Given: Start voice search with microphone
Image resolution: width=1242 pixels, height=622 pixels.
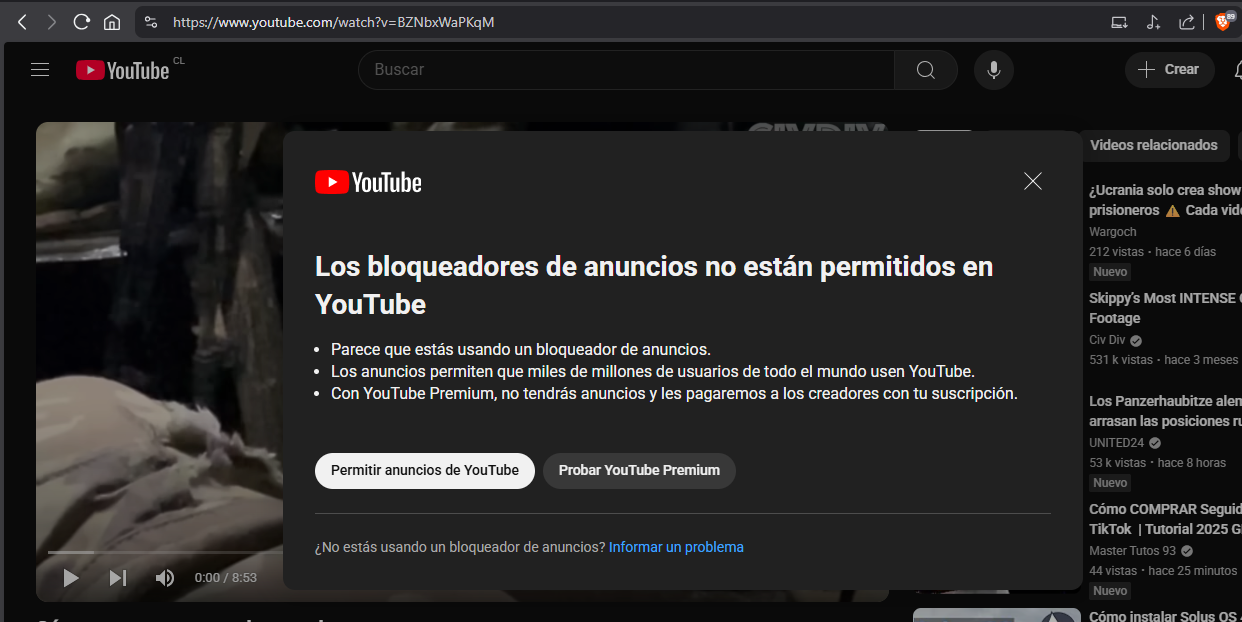Looking at the screenshot, I should 994,70.
